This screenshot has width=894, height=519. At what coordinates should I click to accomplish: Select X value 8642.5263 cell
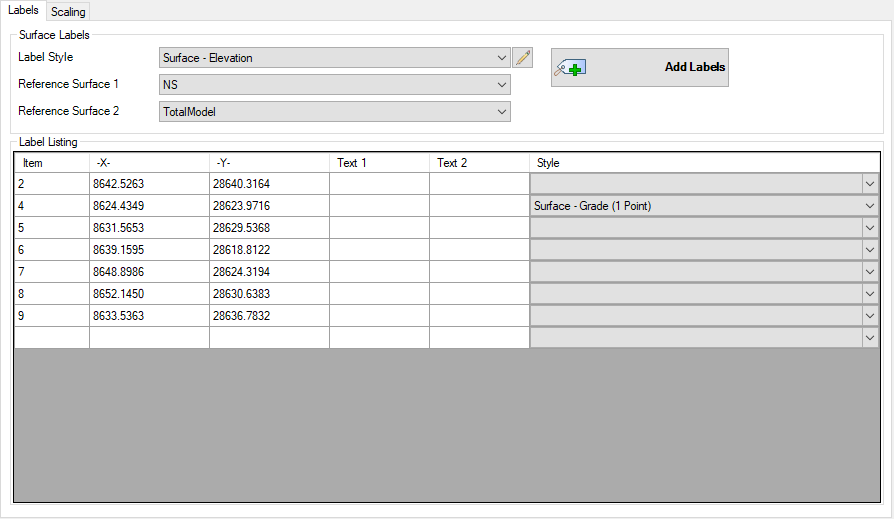pos(149,184)
